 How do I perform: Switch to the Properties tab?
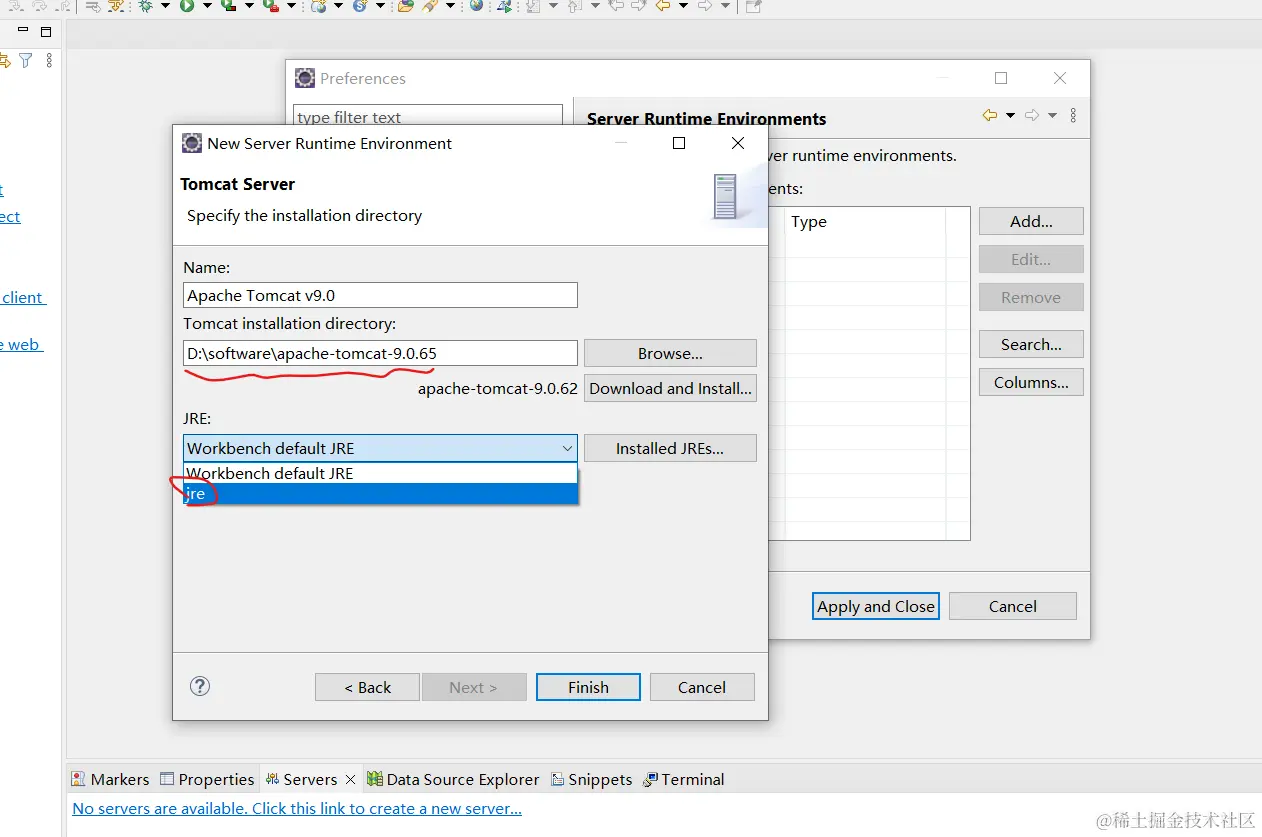pyautogui.click(x=207, y=779)
